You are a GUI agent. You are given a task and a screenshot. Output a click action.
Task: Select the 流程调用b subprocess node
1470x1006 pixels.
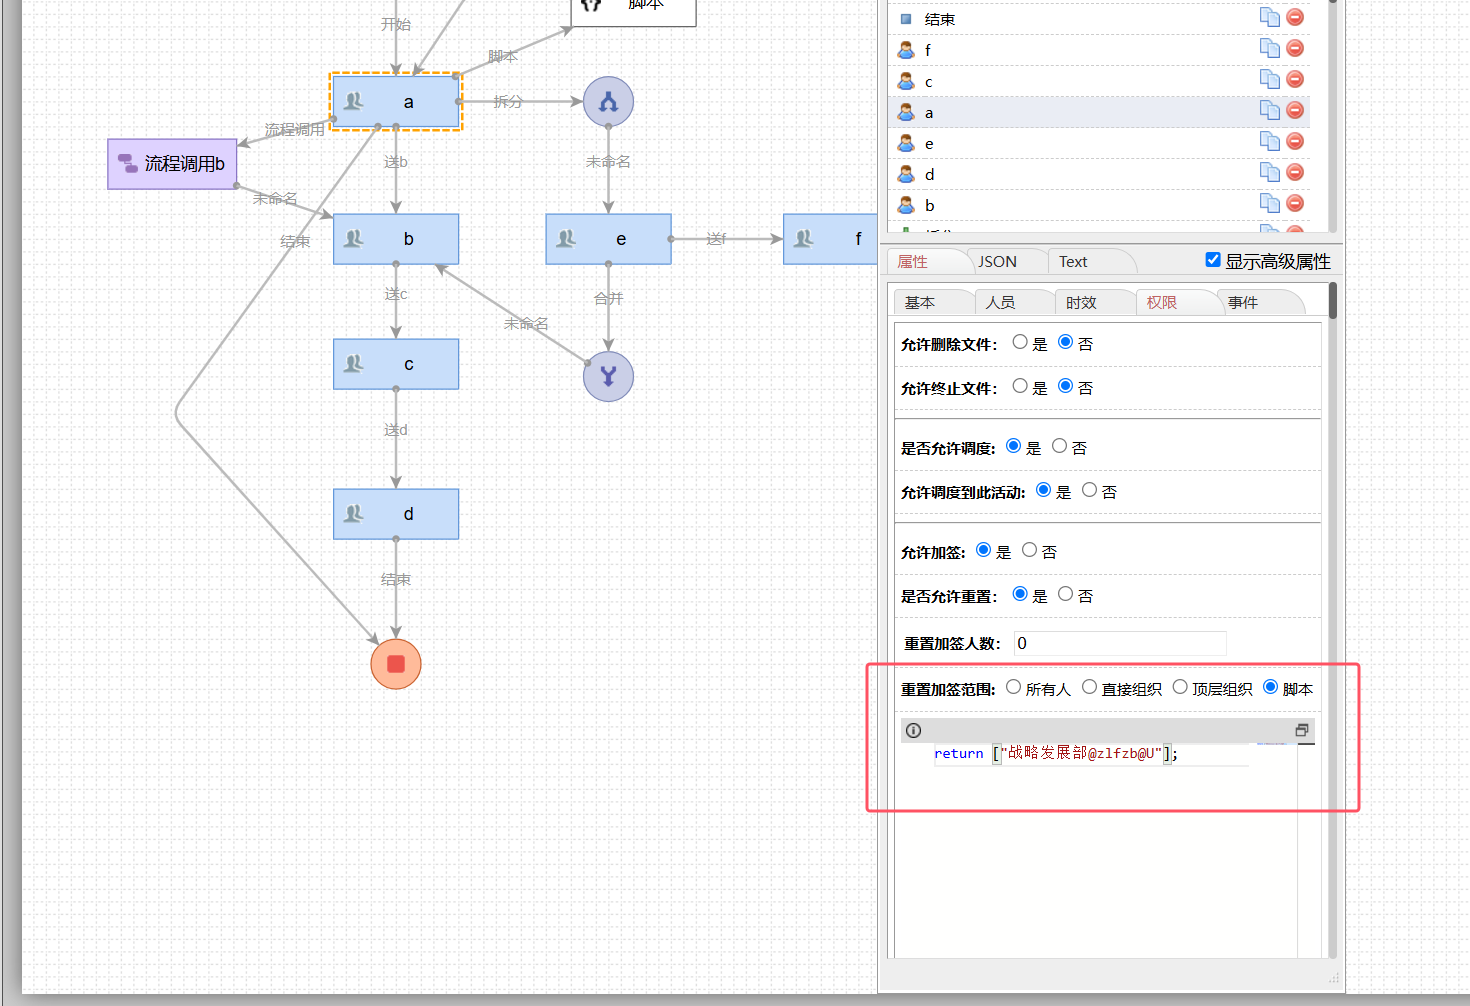point(172,164)
